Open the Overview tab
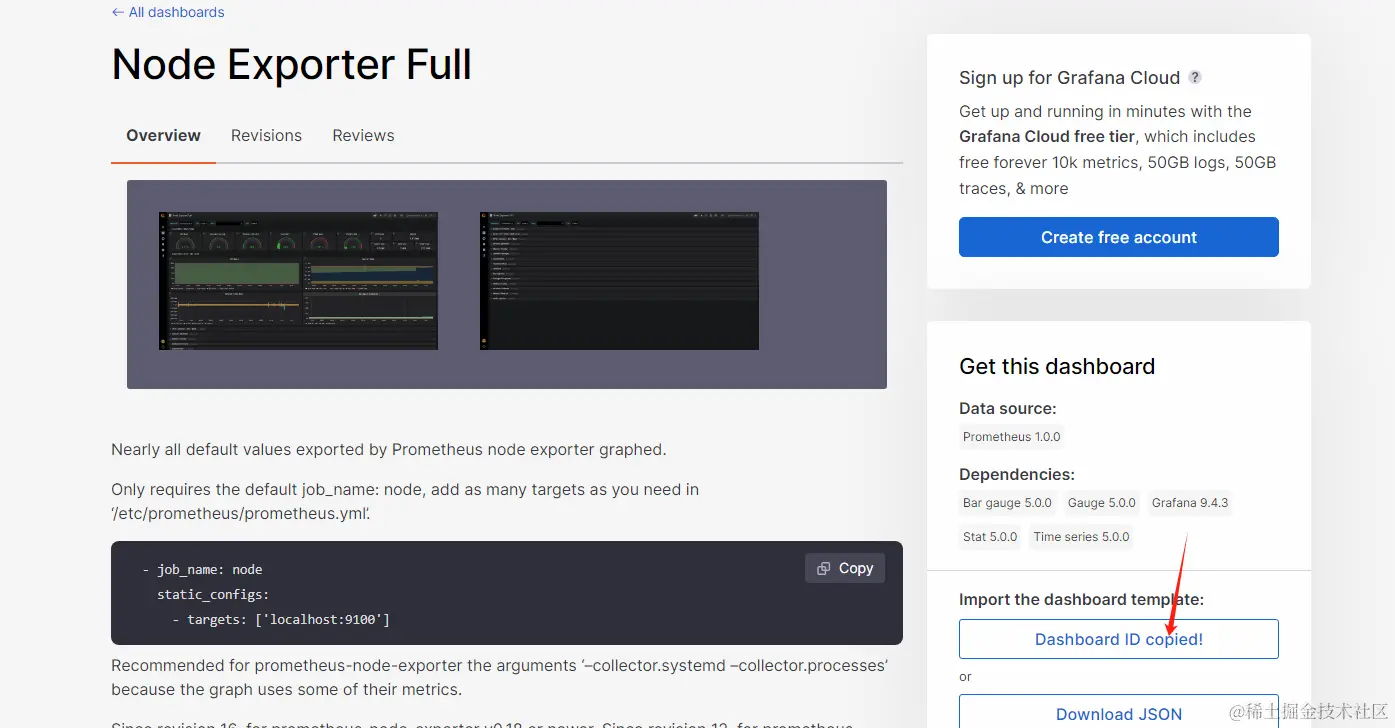This screenshot has height=728, width=1395. pos(163,135)
